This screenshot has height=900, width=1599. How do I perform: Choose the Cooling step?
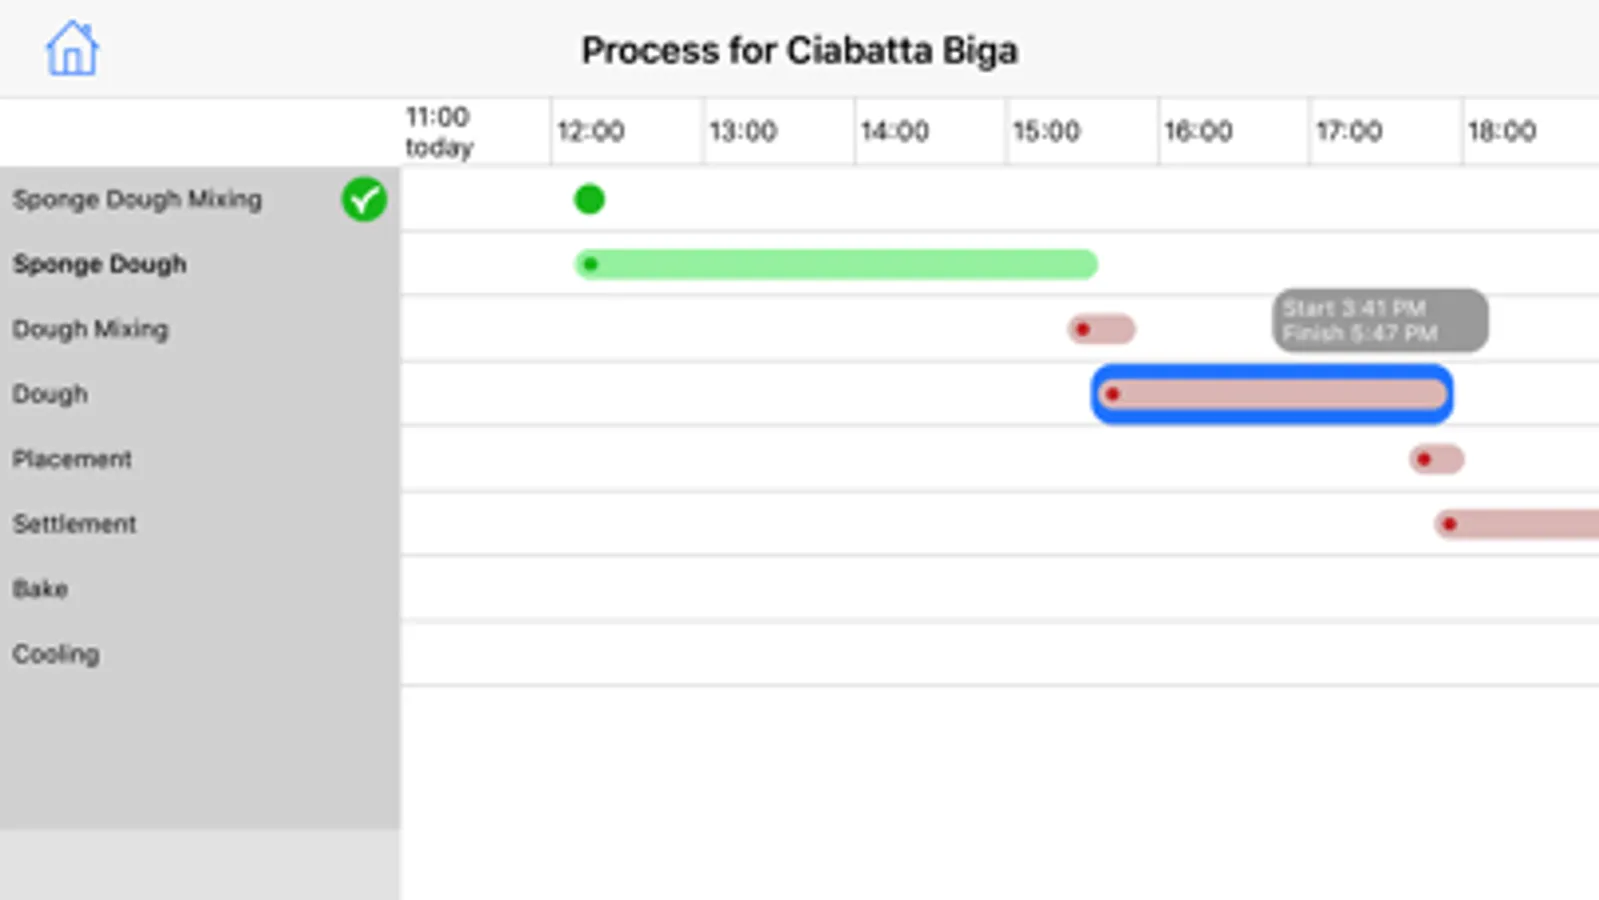[x=56, y=654]
